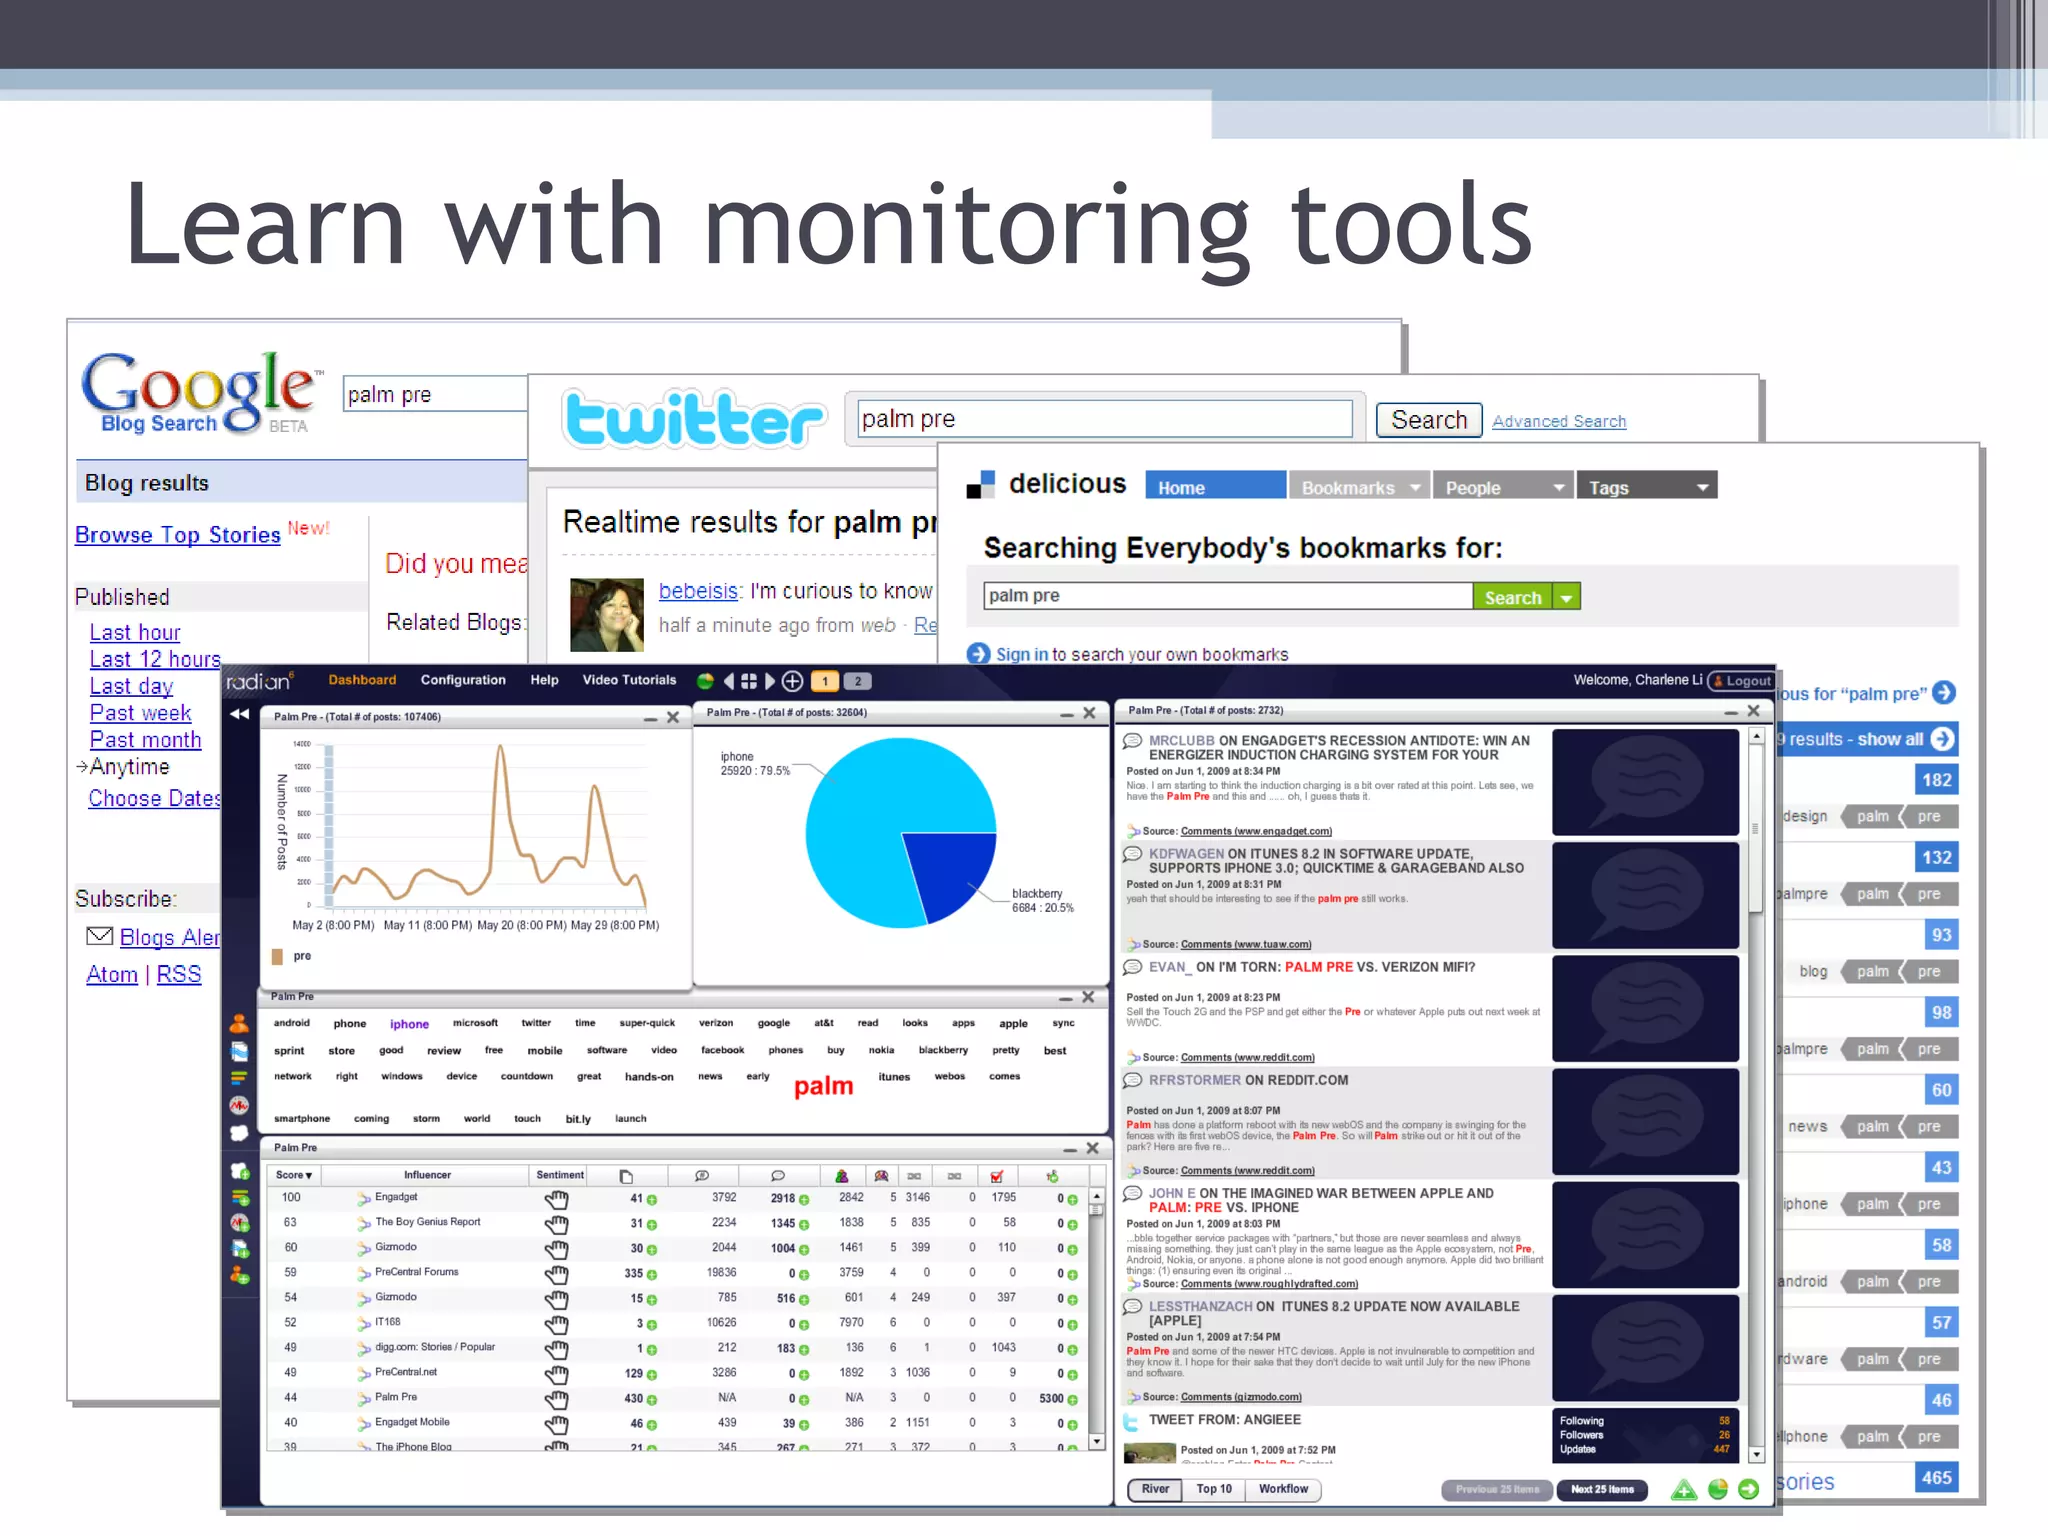Click the pie chart icon in Radian6 top bar

(x=705, y=681)
